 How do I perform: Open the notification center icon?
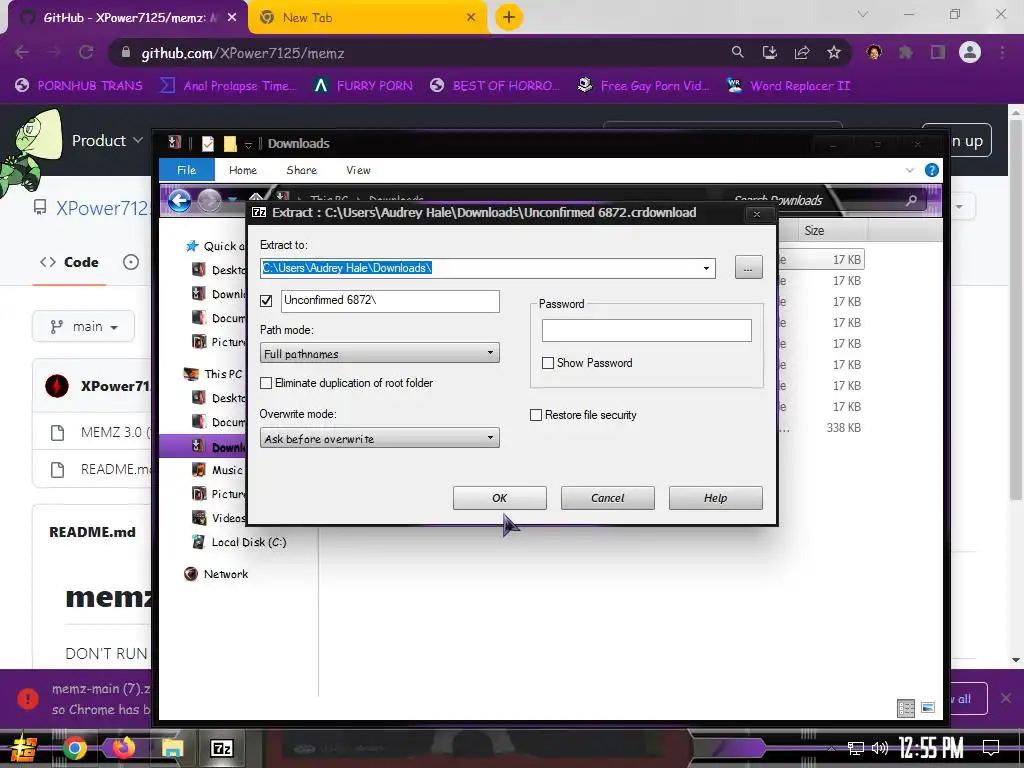(991, 748)
